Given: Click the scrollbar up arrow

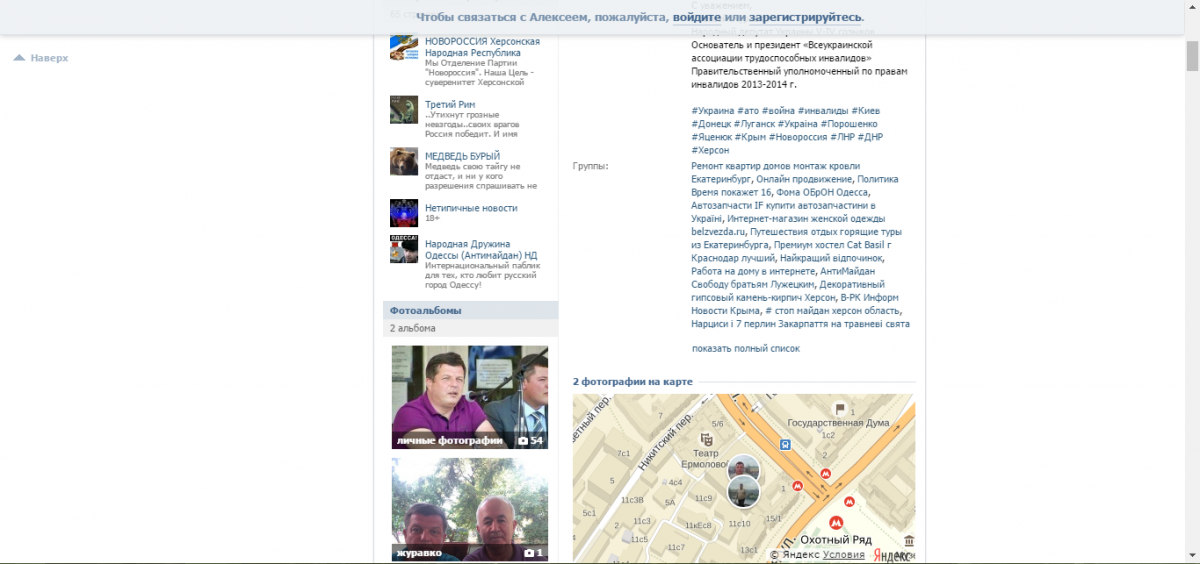Looking at the screenshot, I should coord(1191,8).
